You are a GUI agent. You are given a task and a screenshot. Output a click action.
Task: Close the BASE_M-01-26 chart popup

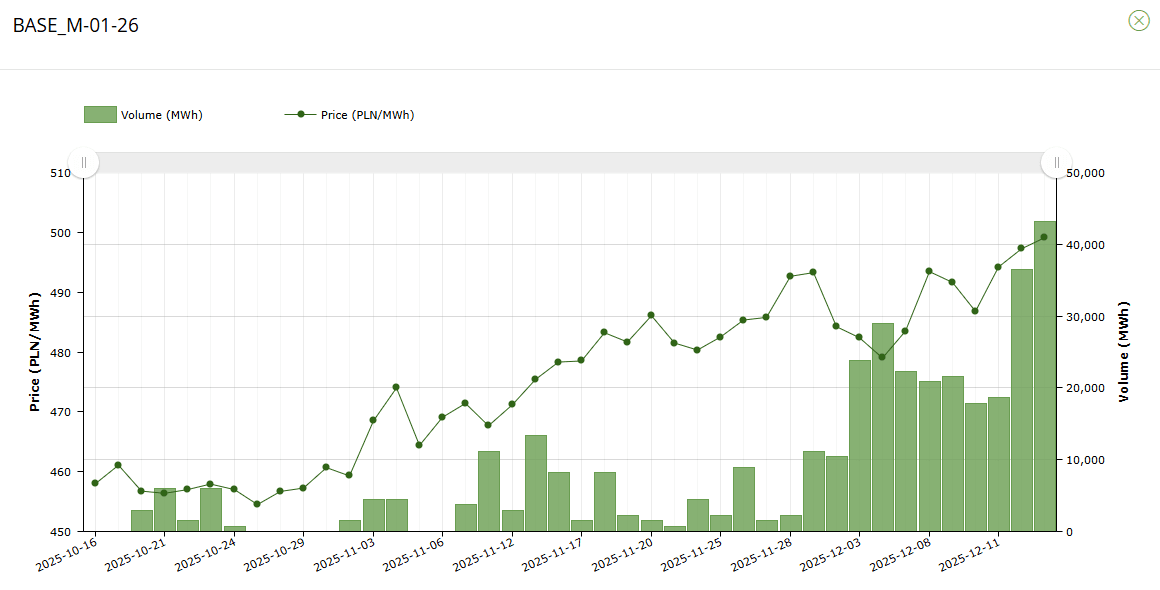click(1138, 20)
